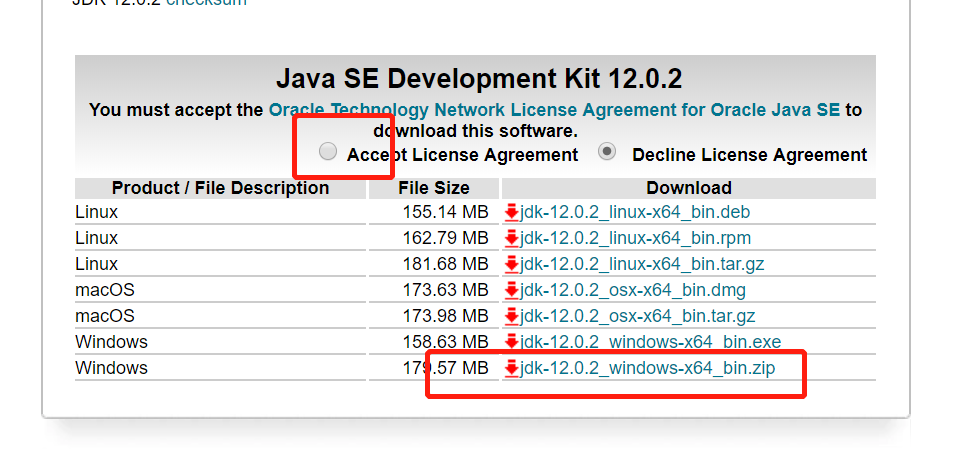Click red download arrow icon for windows .zip
The width and height of the screenshot is (967, 458).
click(x=511, y=369)
